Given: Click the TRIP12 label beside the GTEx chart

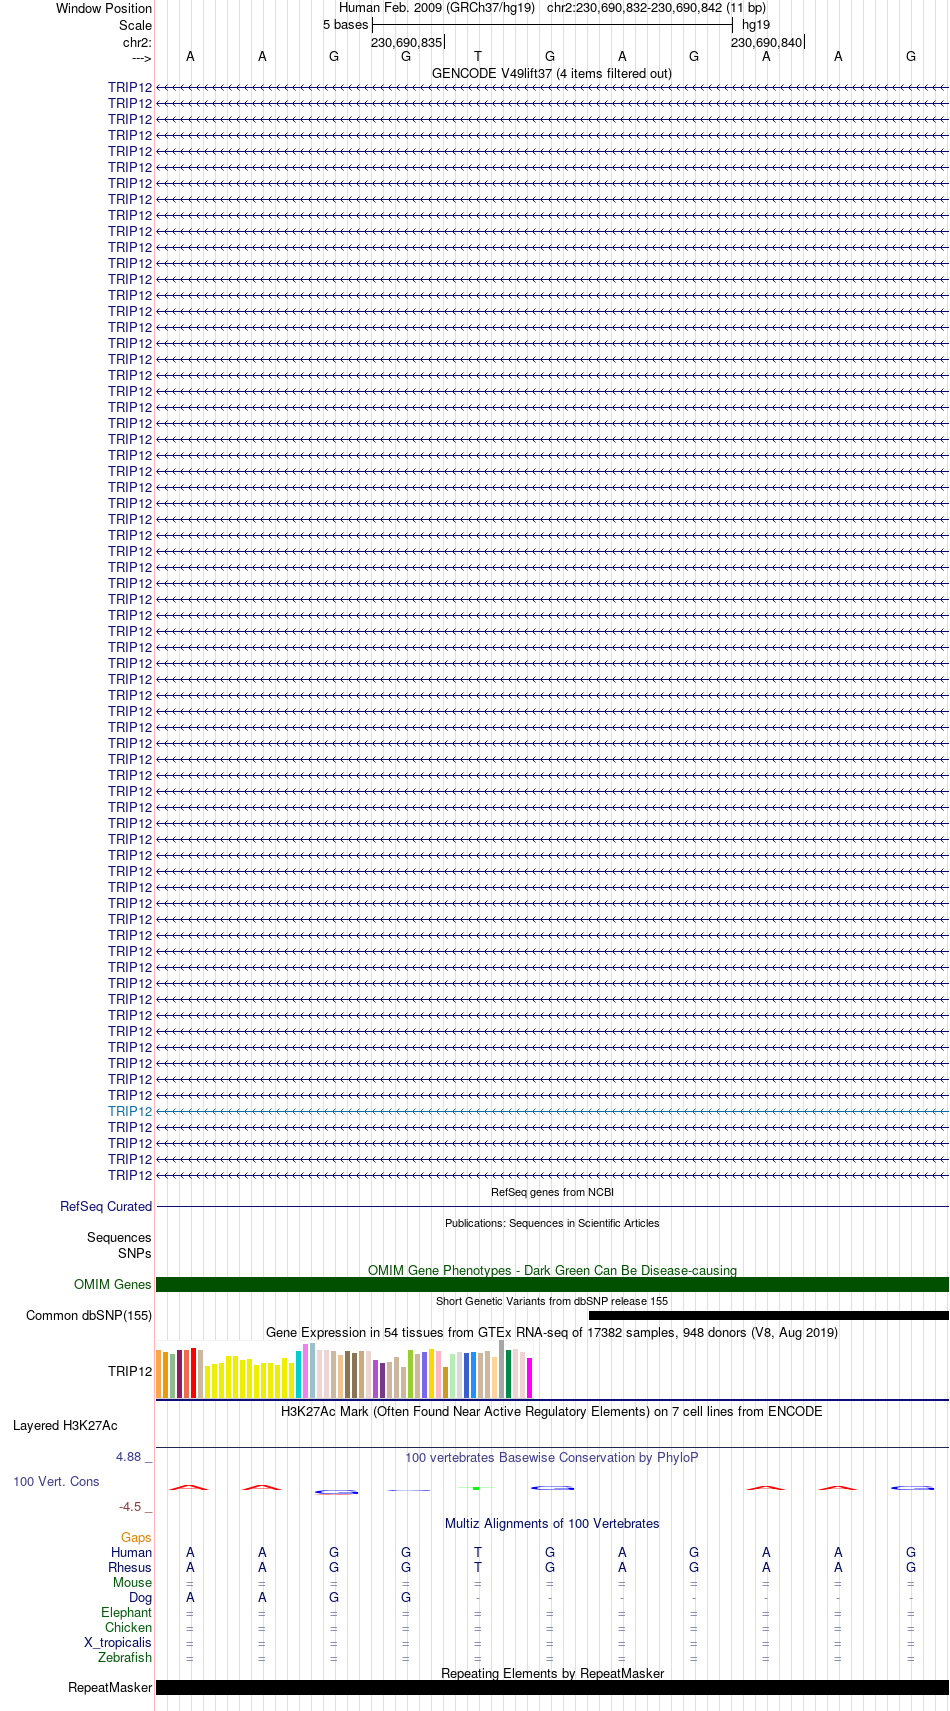Looking at the screenshot, I should 130,1371.
